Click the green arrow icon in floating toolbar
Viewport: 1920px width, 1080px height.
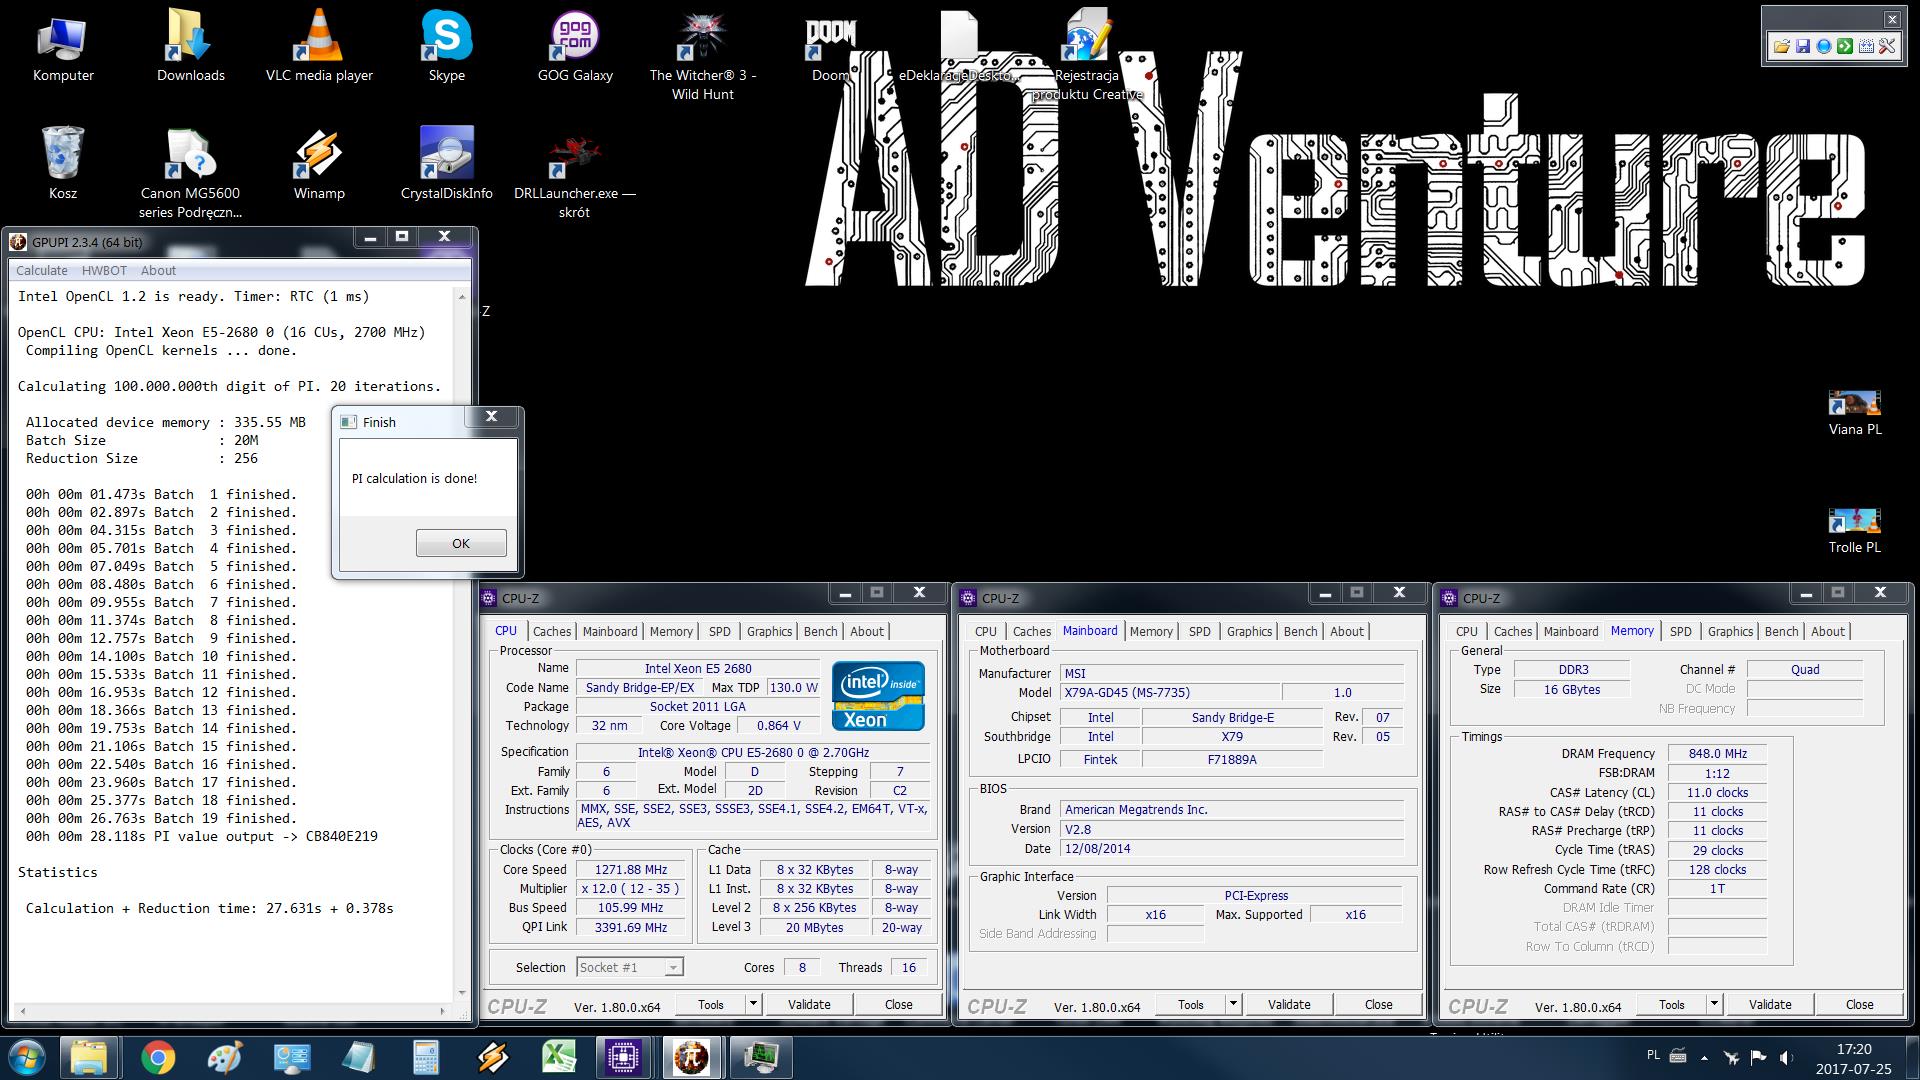pos(1845,46)
